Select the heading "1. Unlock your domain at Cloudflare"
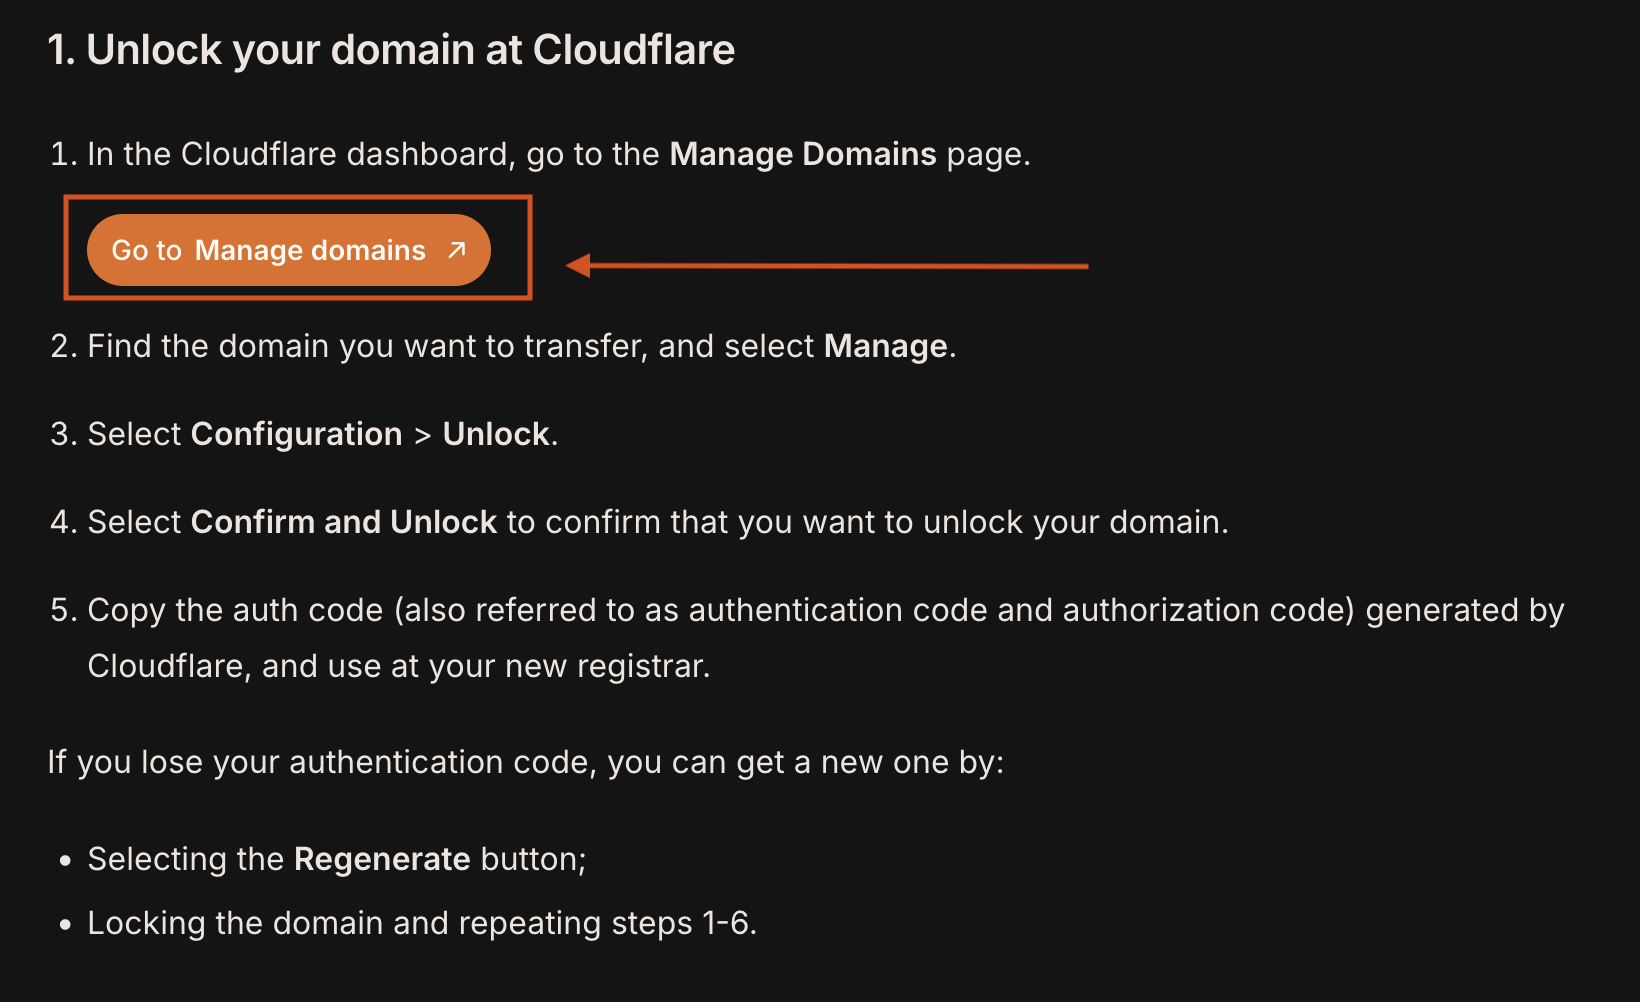The height and width of the screenshot is (1002, 1640). point(391,50)
